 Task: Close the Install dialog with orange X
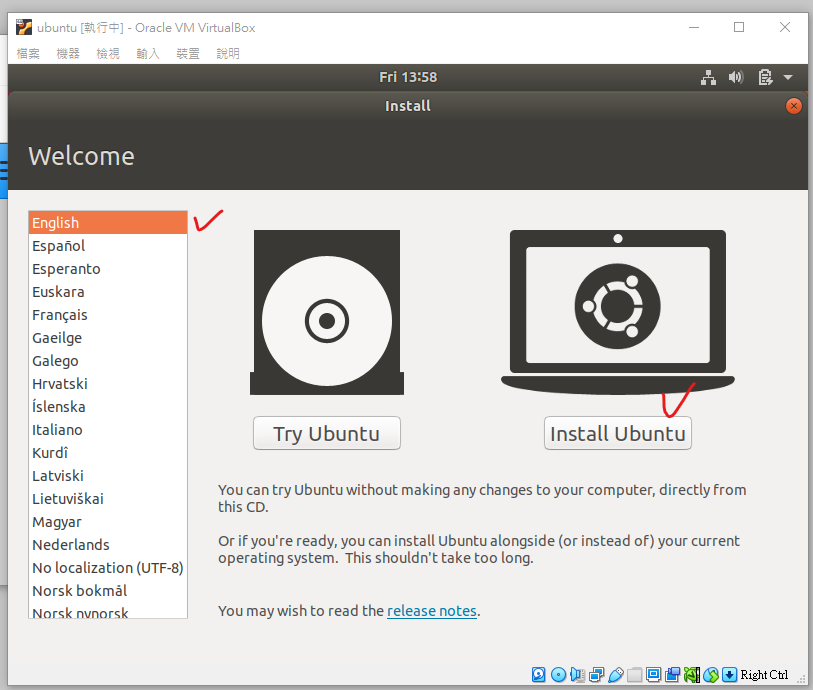[793, 106]
